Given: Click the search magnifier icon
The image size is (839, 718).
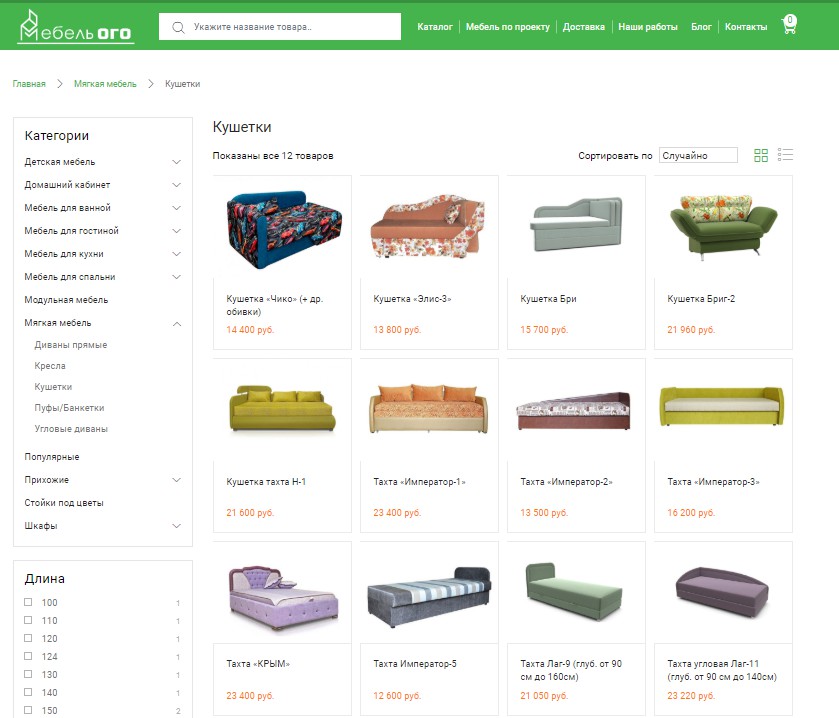Looking at the screenshot, I should pyautogui.click(x=179, y=27).
